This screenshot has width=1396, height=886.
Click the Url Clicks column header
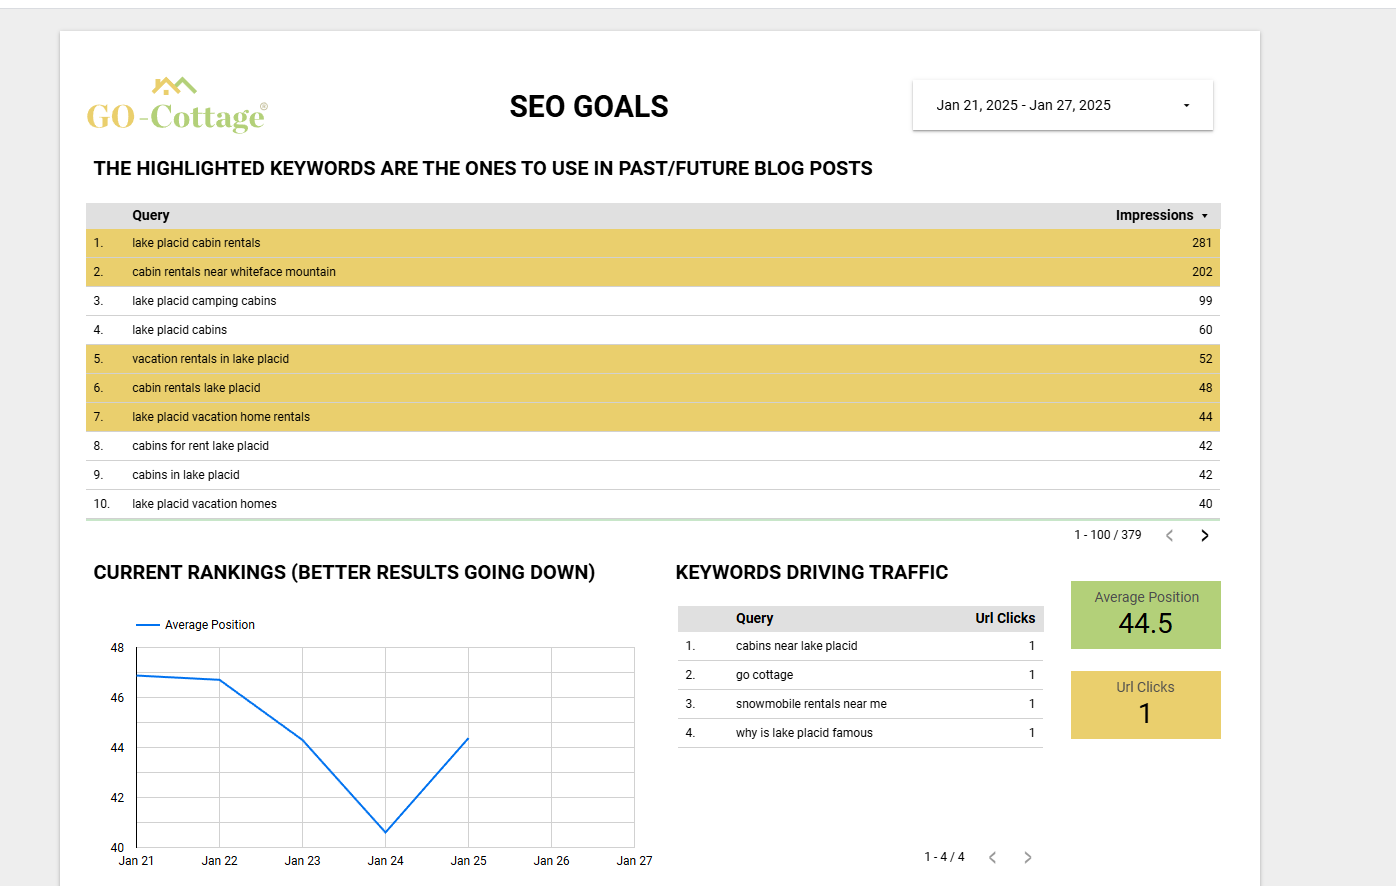click(1005, 618)
